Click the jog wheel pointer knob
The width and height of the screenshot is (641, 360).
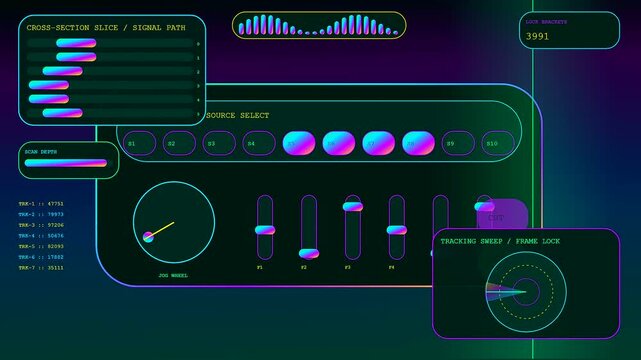(x=148, y=237)
